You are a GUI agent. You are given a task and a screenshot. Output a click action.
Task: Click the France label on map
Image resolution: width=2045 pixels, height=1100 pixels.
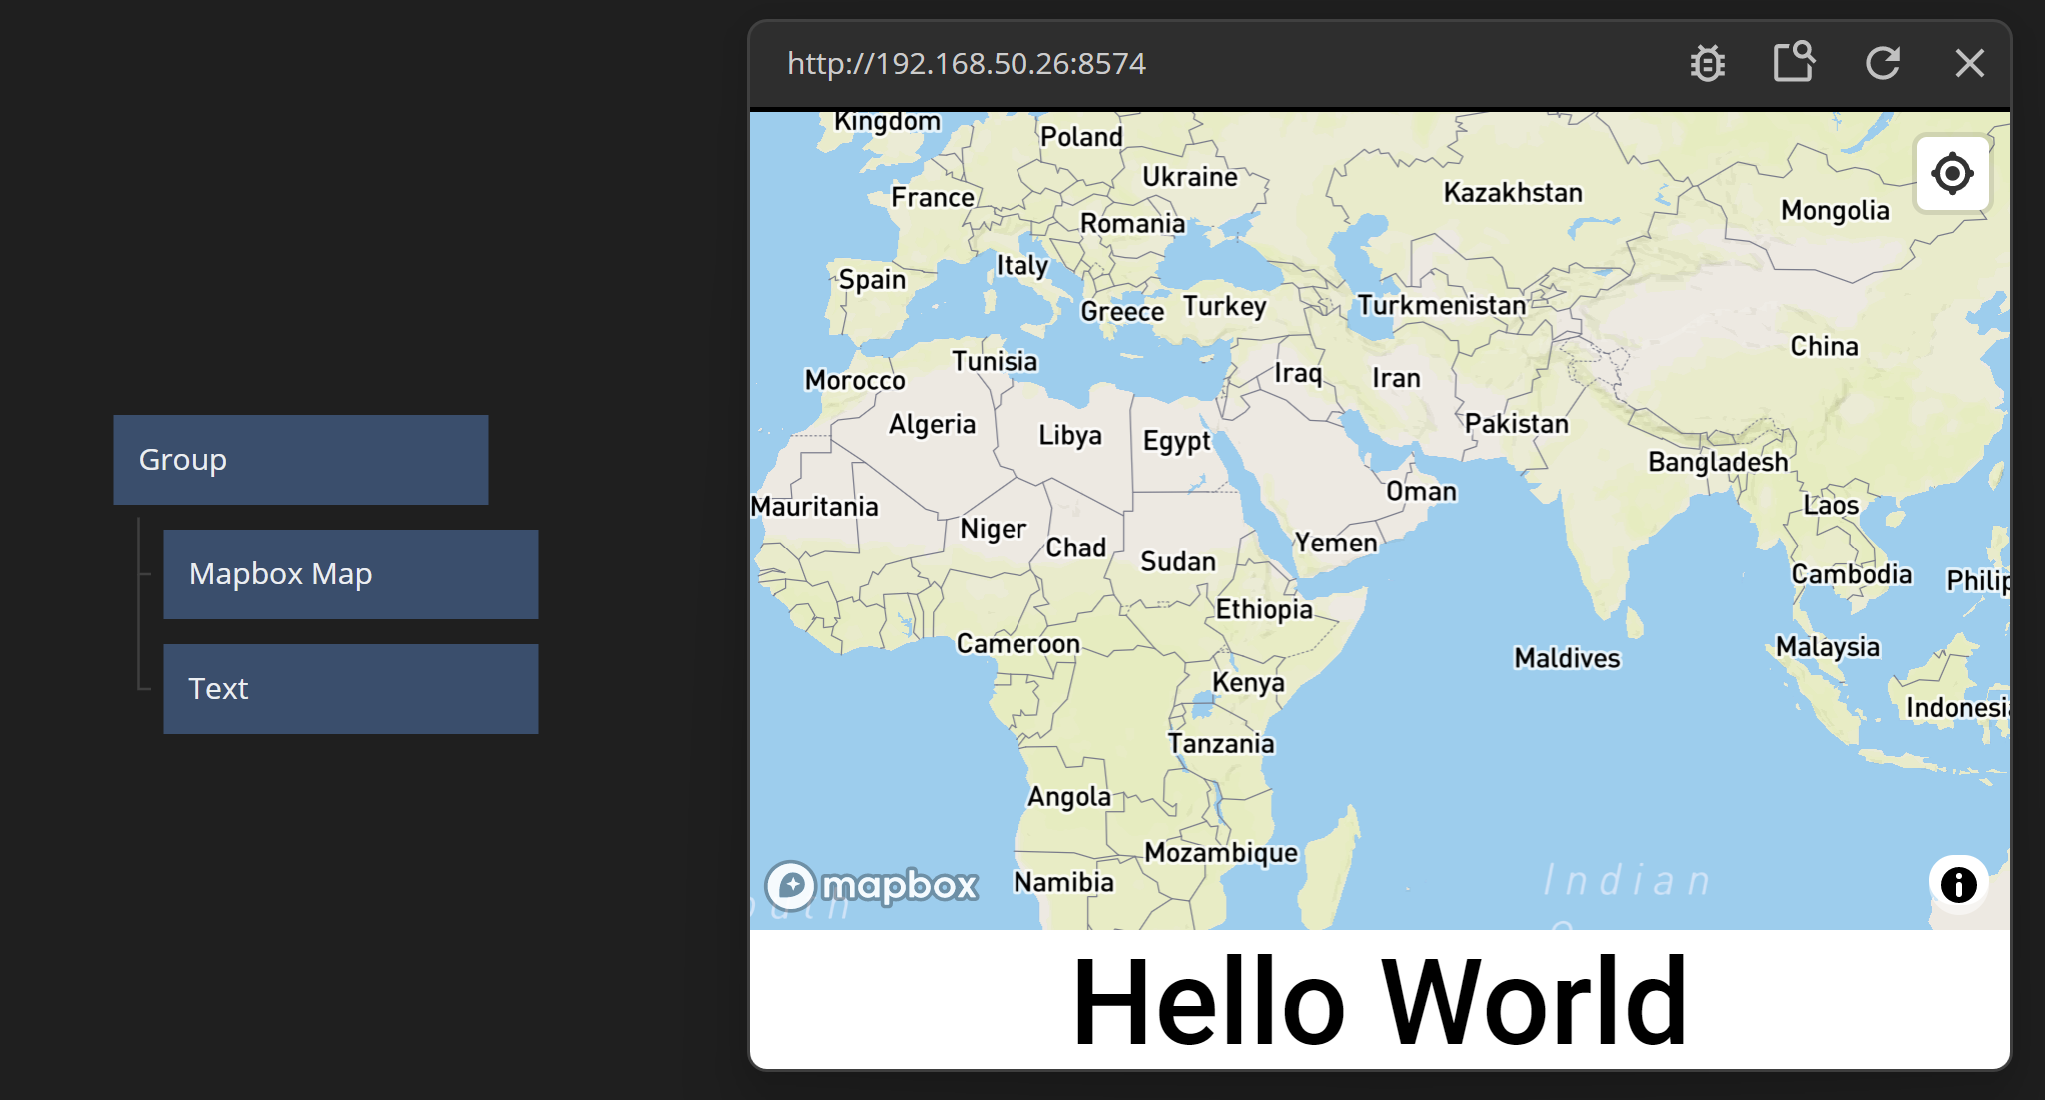pos(932,198)
